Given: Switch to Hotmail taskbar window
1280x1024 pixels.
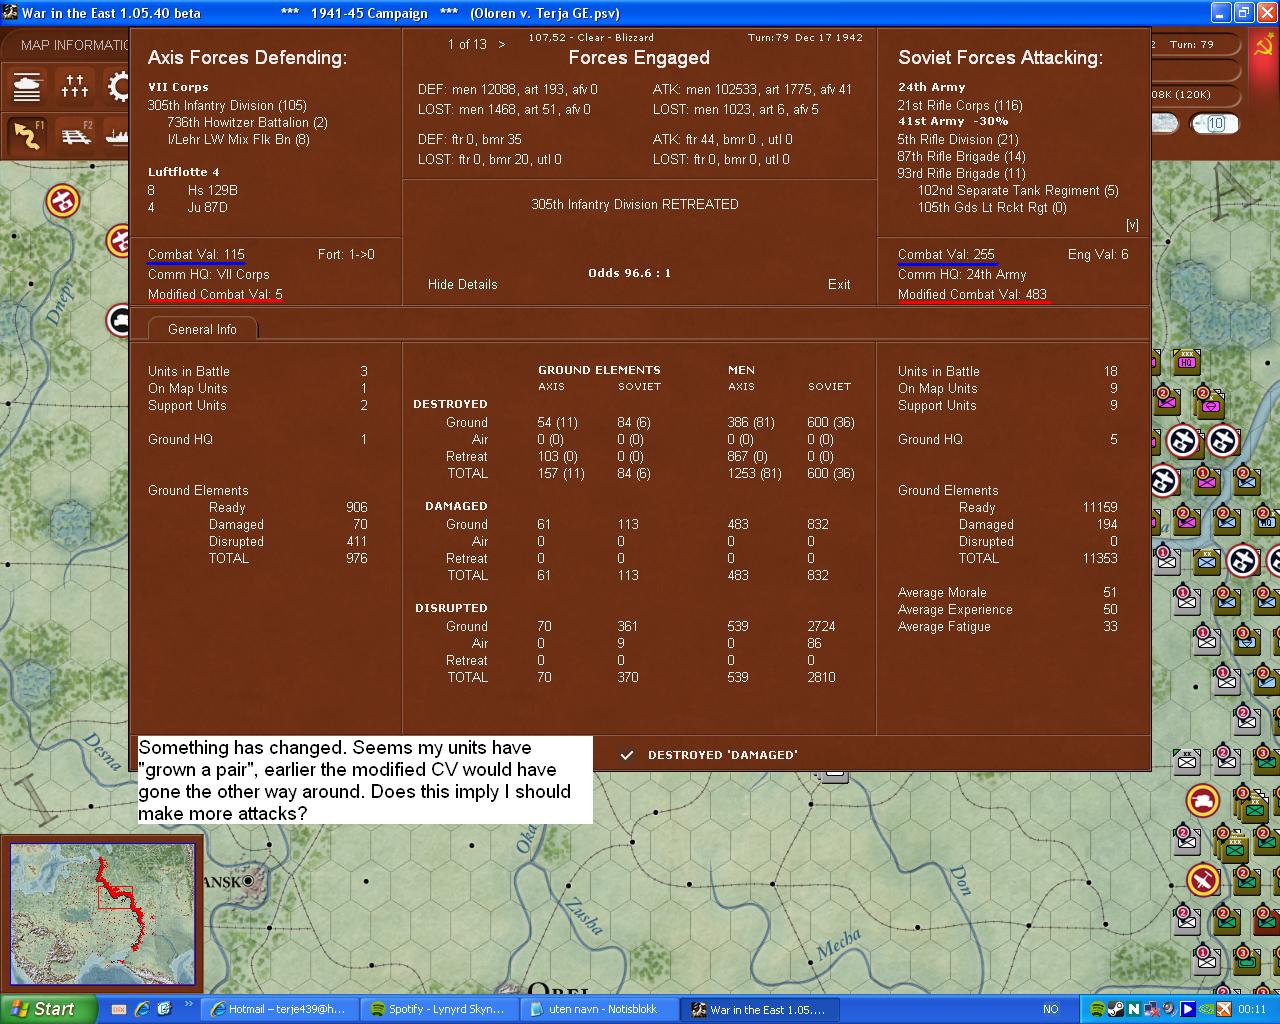Looking at the screenshot, I should pos(278,1009).
